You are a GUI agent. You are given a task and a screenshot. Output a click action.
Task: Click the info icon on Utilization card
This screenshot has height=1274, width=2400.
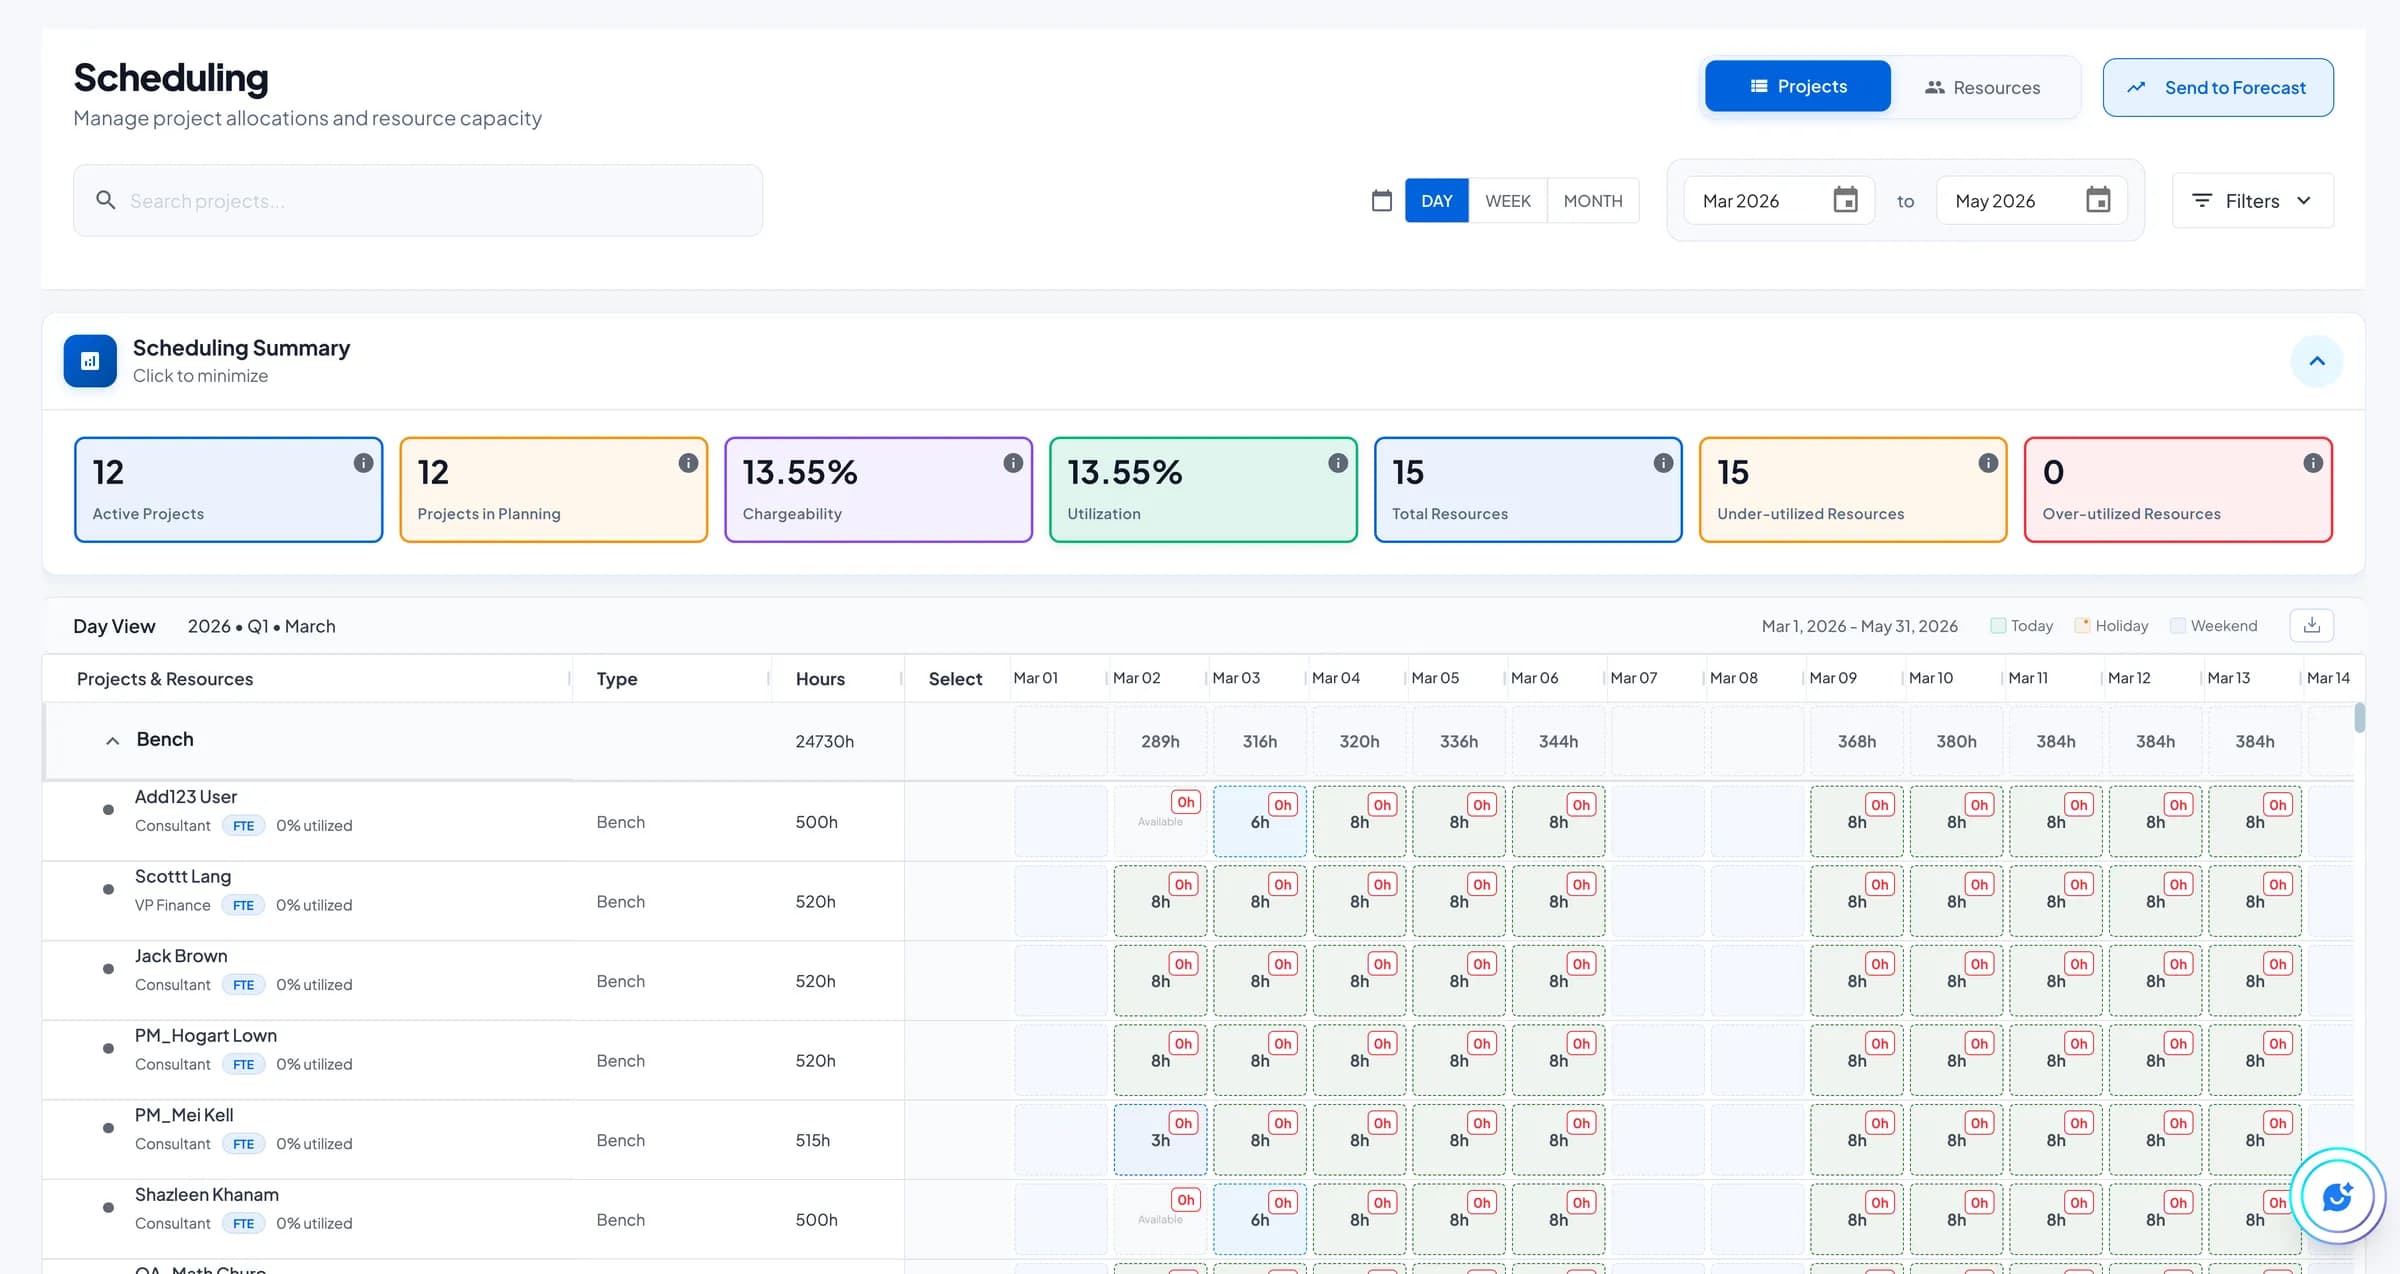1337,463
